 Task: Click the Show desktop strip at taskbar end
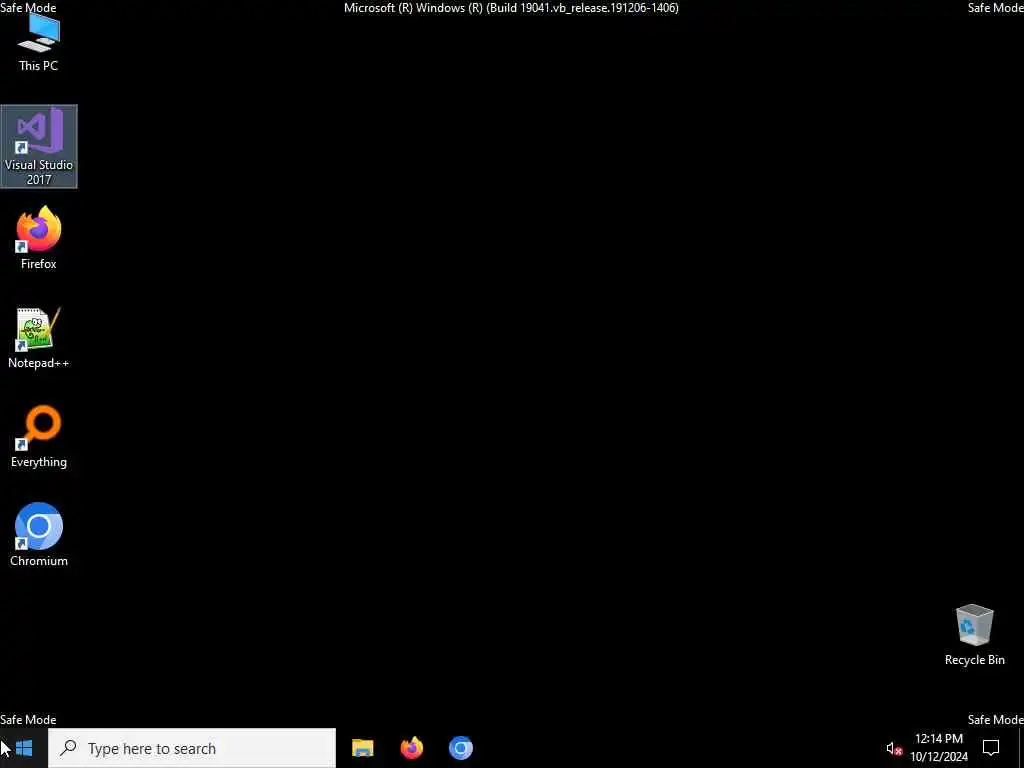click(x=1021, y=748)
